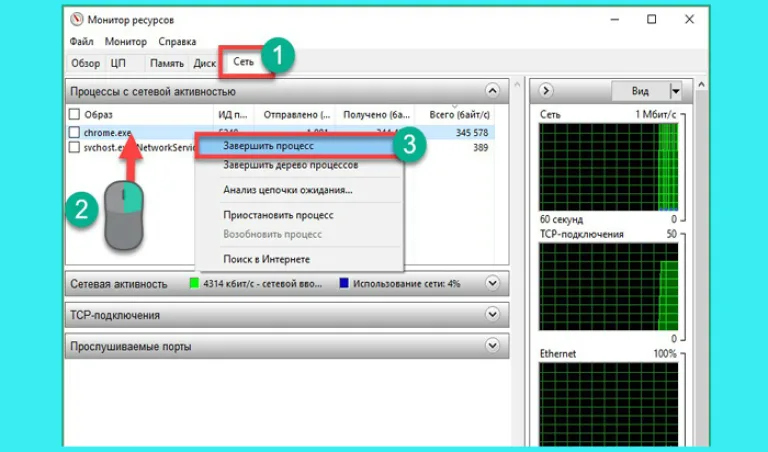768x452 pixels.
Task: Tick the svchost.exe checkbox
Action: point(74,147)
